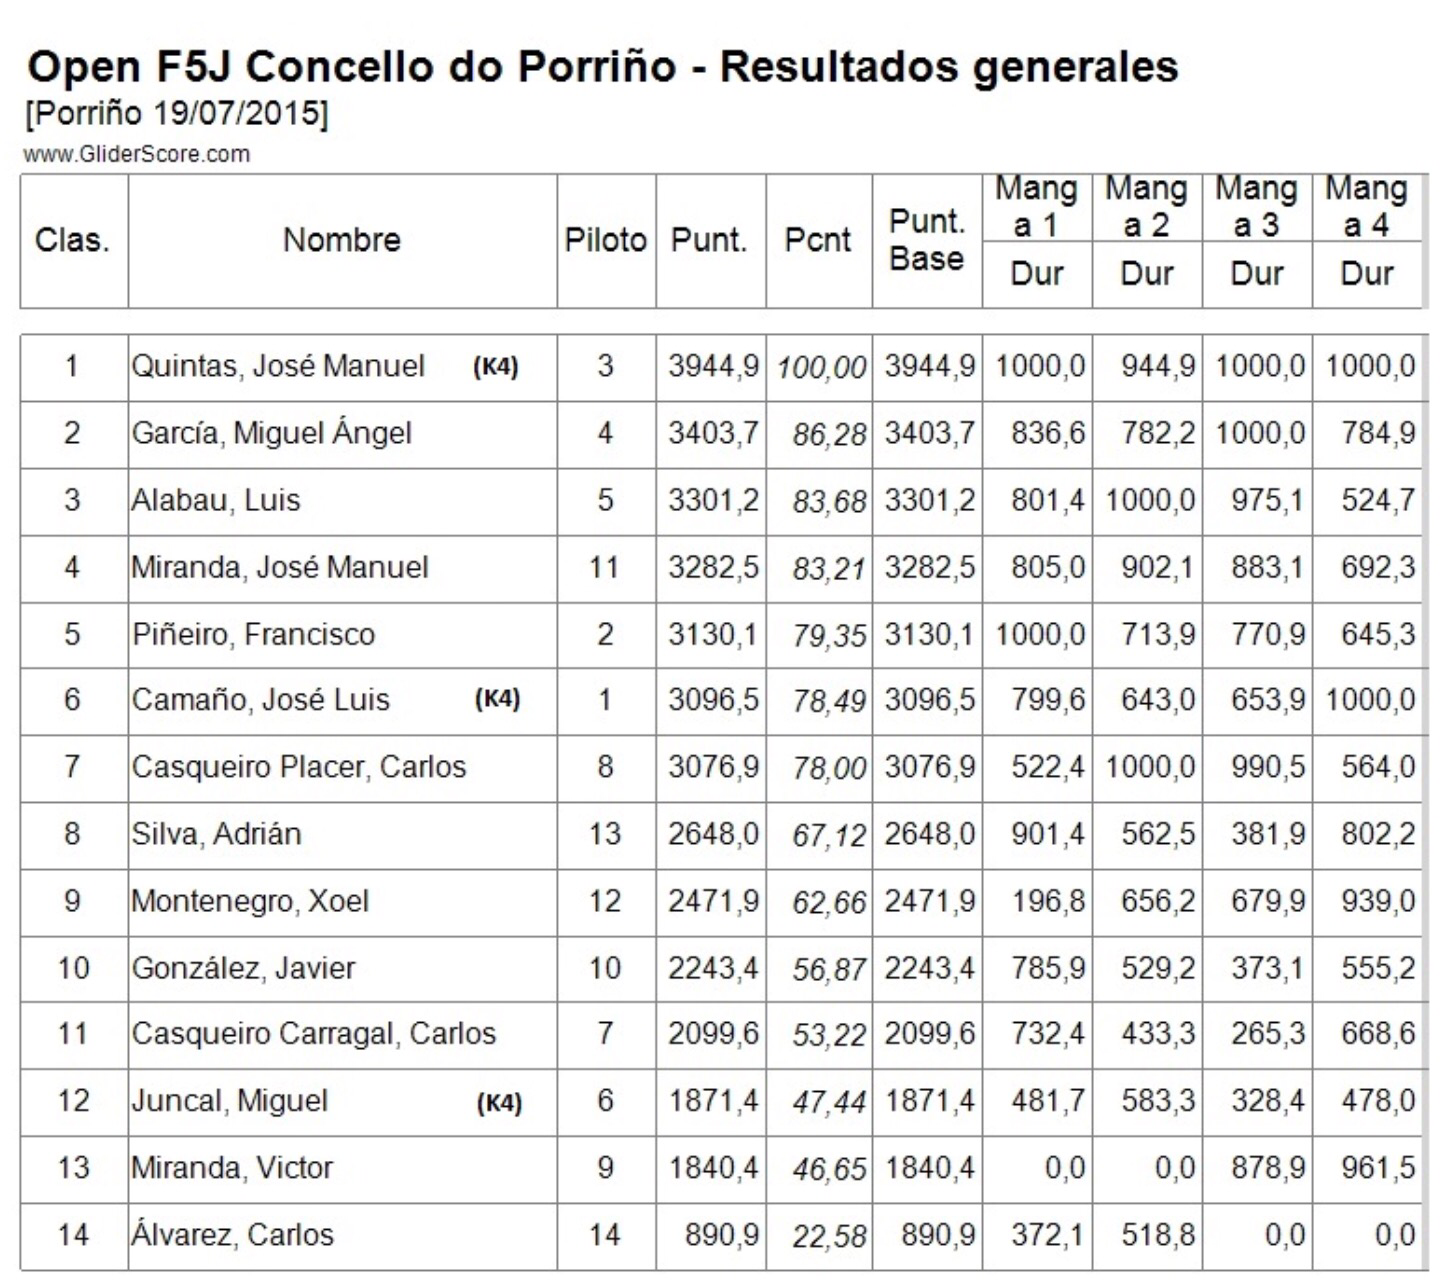Click the name Silva, Adrián
1451x1287 pixels.
click(216, 834)
